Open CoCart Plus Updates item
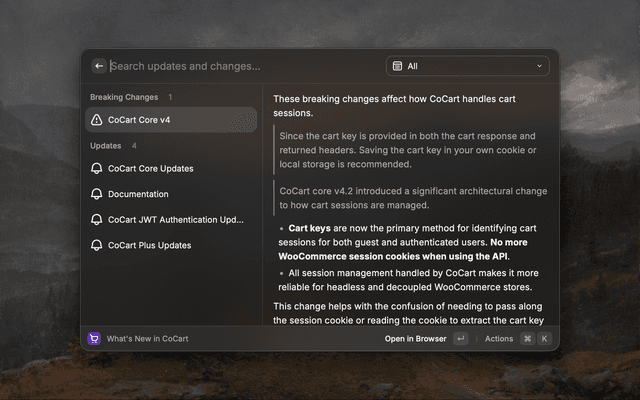 (x=171, y=245)
